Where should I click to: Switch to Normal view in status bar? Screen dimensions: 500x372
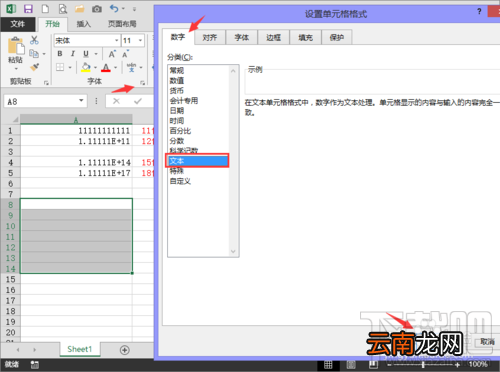coord(328,365)
